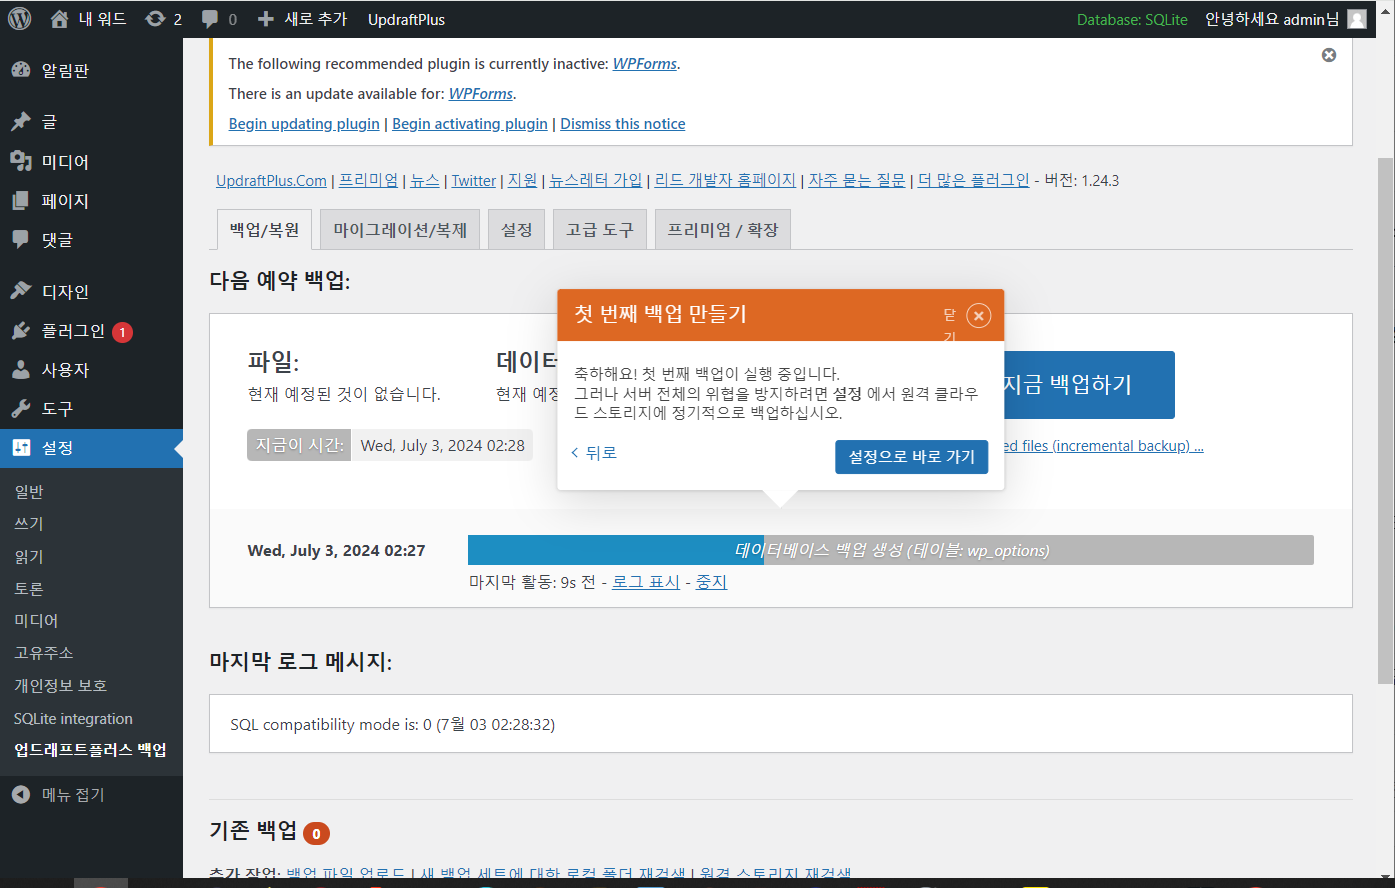Open the admin user avatar
This screenshot has height=888, width=1395.
pos(1357,19)
